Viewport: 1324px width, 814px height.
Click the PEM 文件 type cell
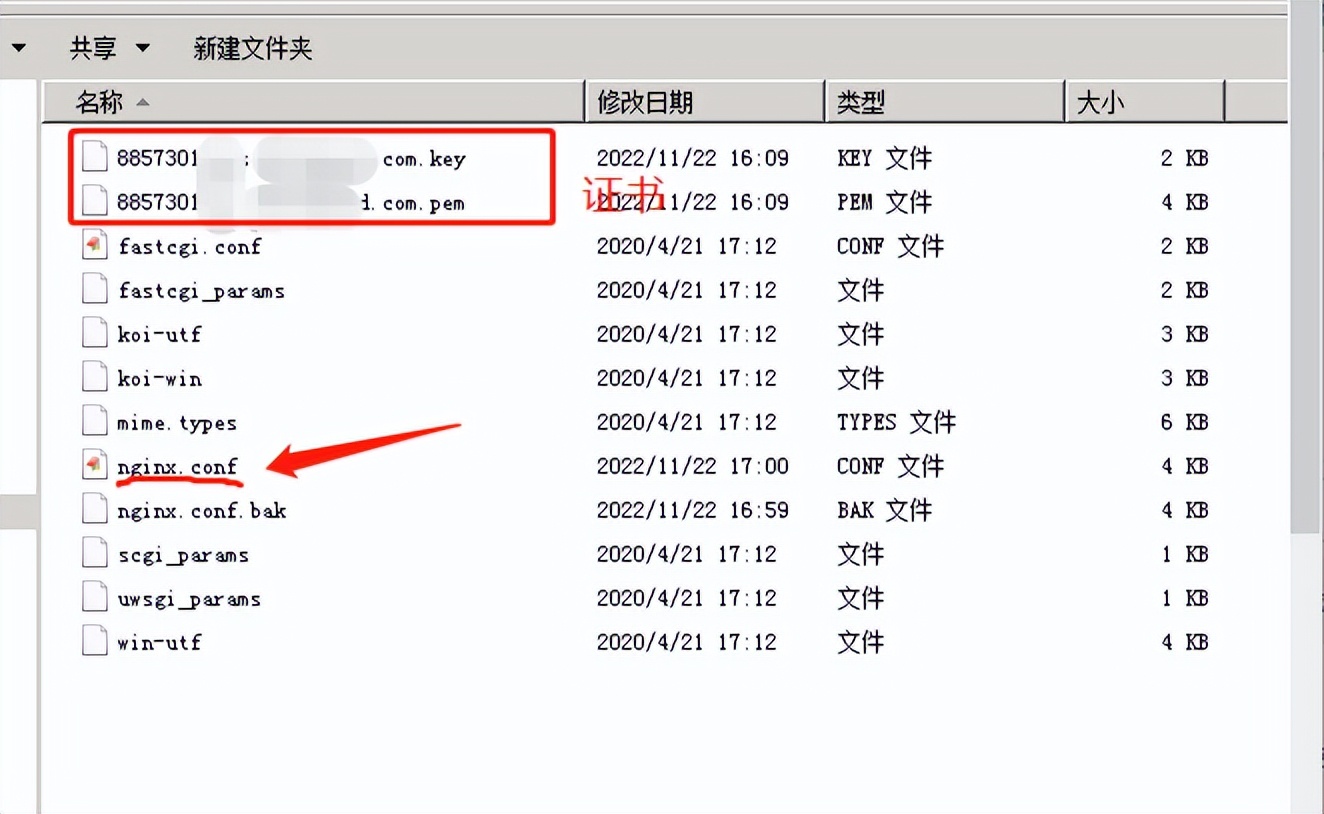pyautogui.click(x=884, y=202)
